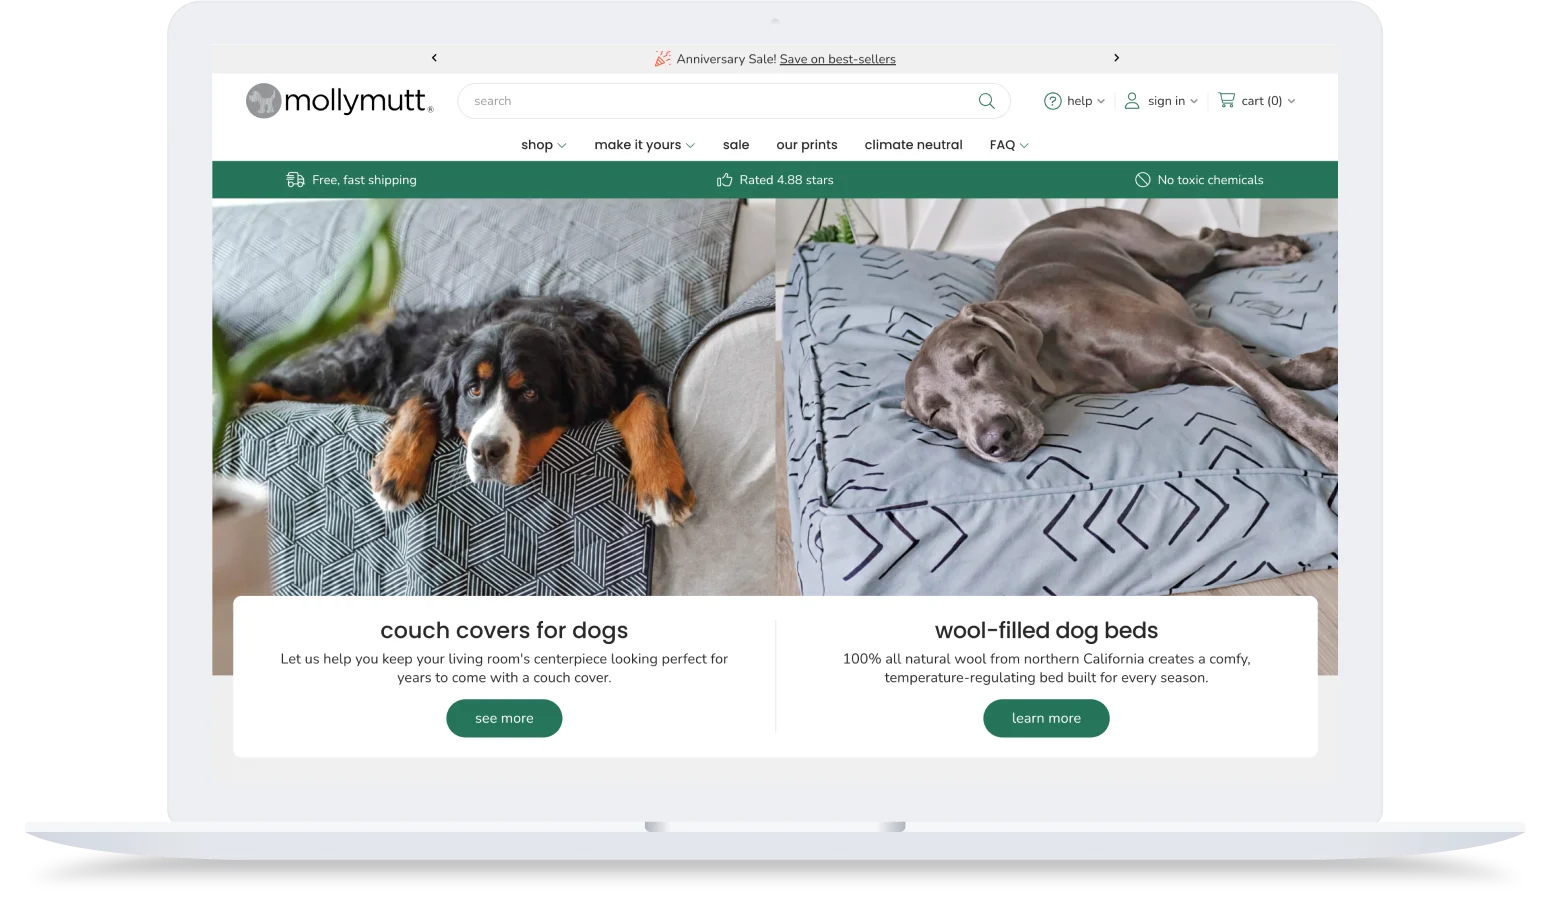Go to previous announcement with left arrow

tap(434, 58)
